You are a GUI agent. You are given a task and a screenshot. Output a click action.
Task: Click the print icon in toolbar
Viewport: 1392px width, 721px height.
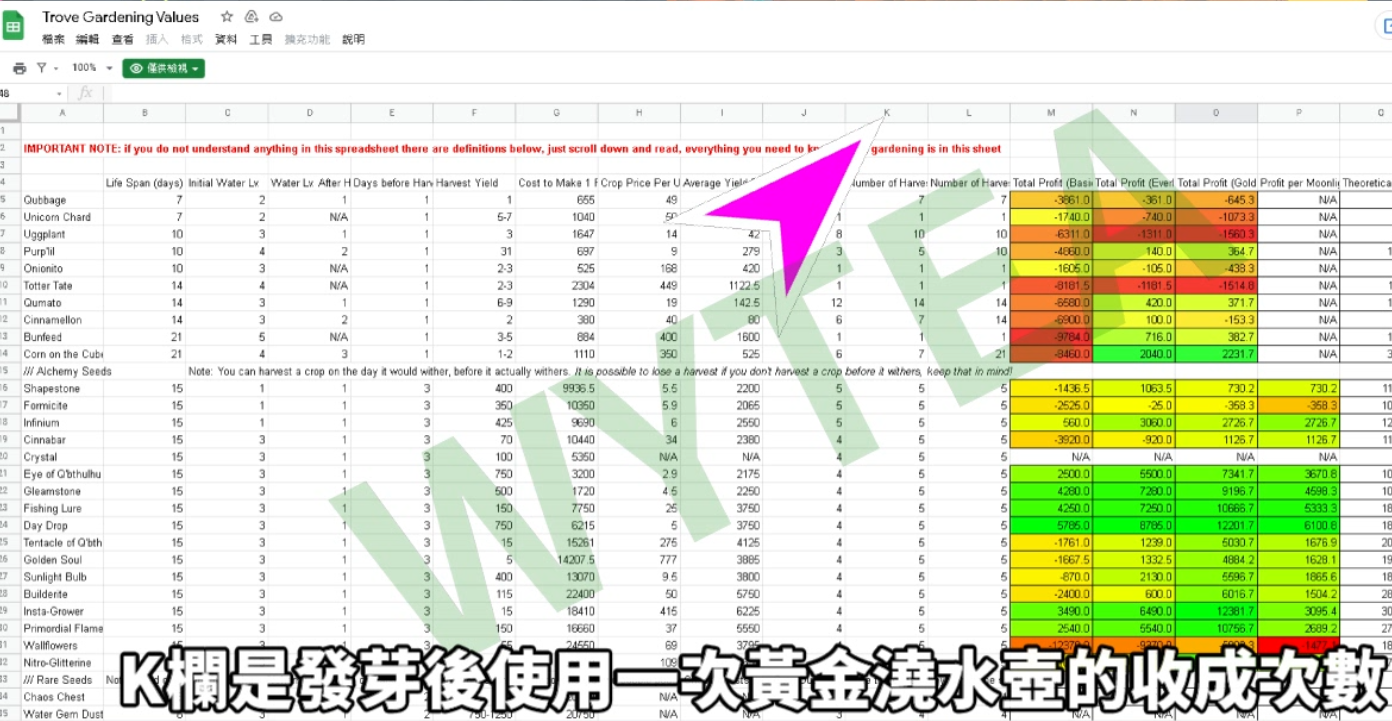click(x=19, y=68)
